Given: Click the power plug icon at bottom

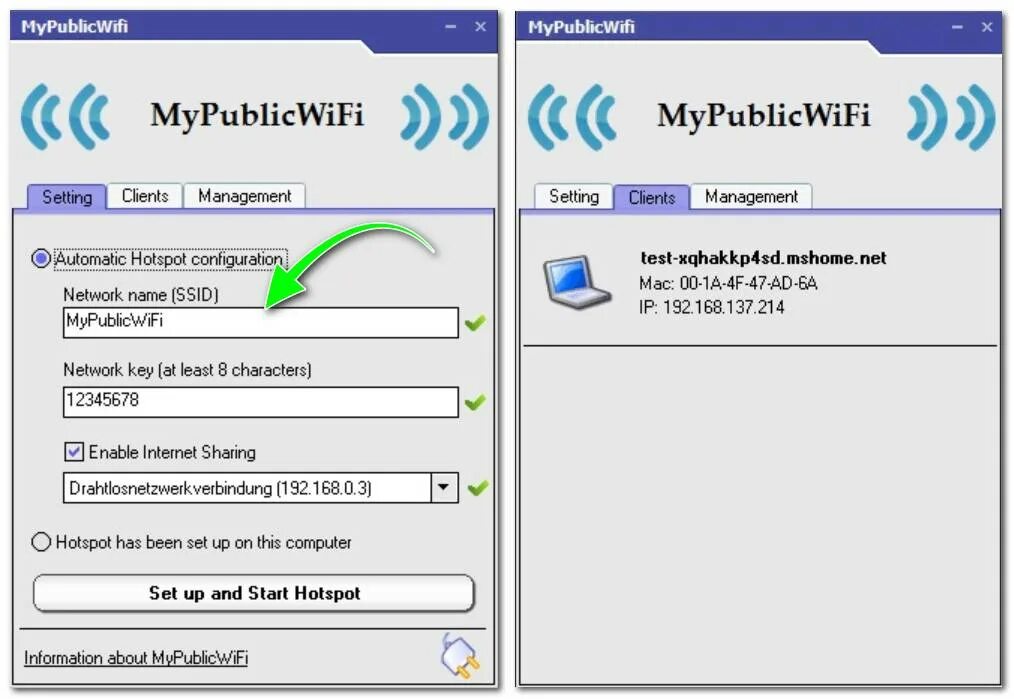Looking at the screenshot, I should click(x=460, y=656).
